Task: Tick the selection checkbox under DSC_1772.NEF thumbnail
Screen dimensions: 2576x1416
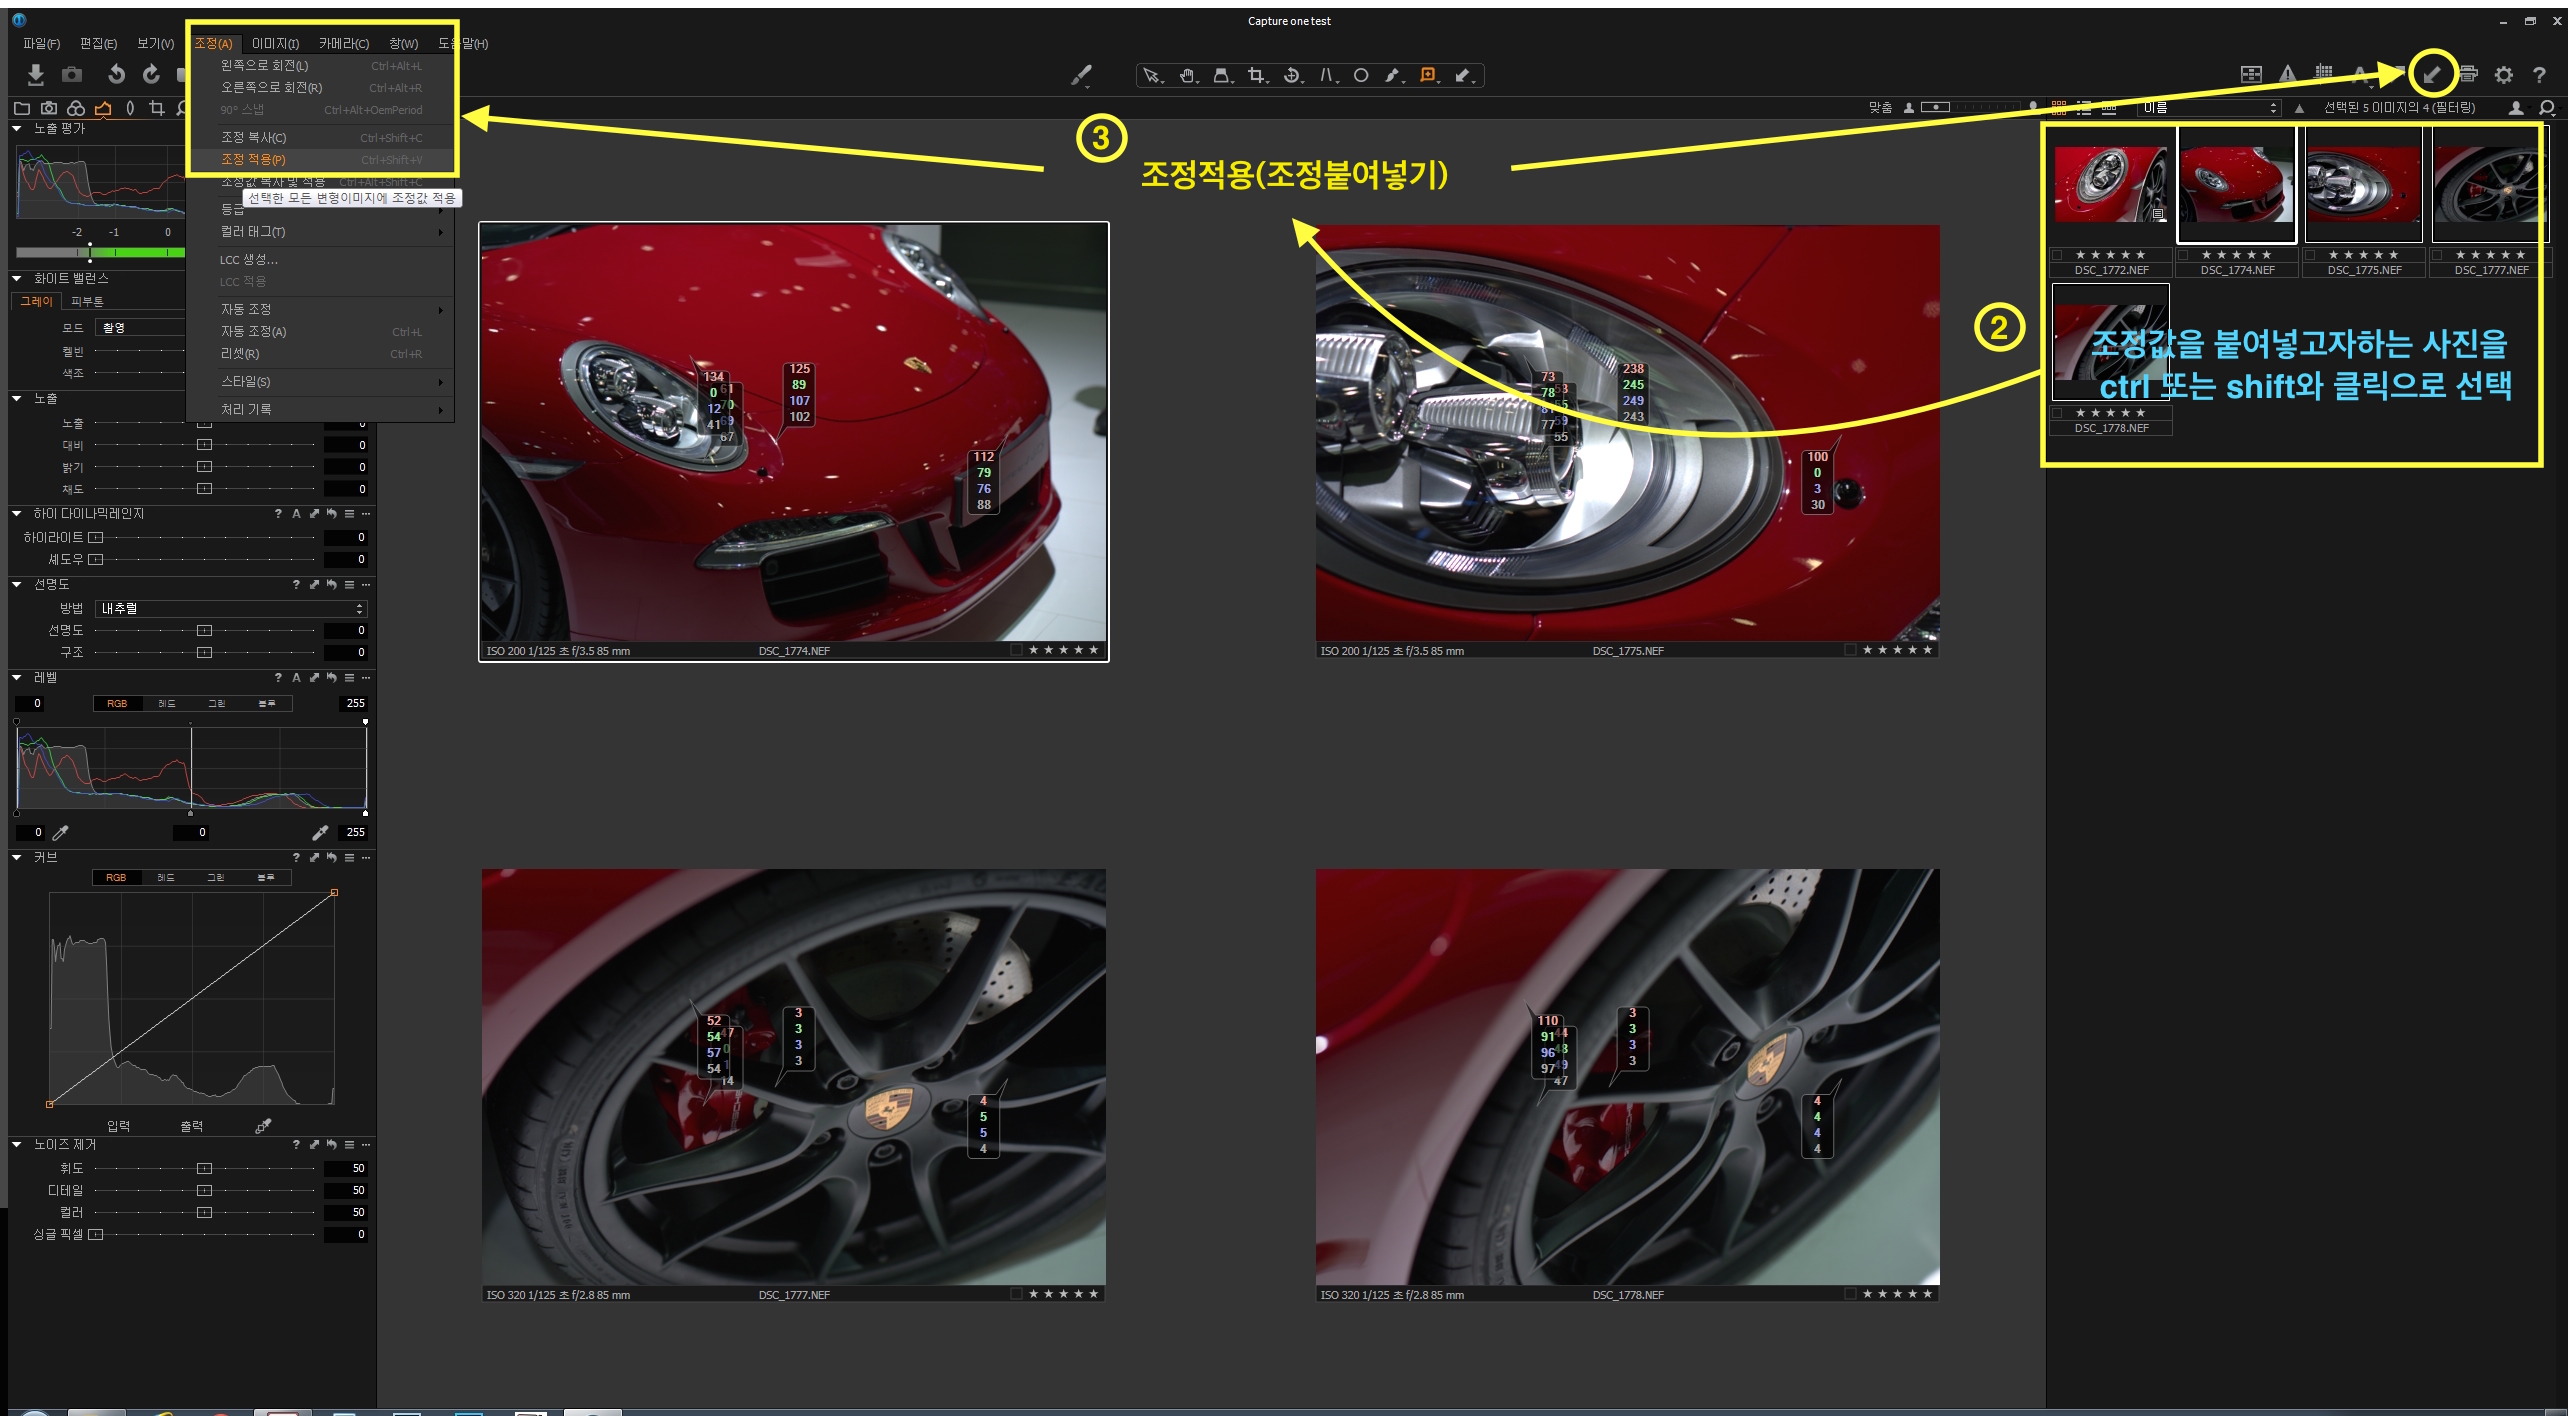Action: [2057, 255]
